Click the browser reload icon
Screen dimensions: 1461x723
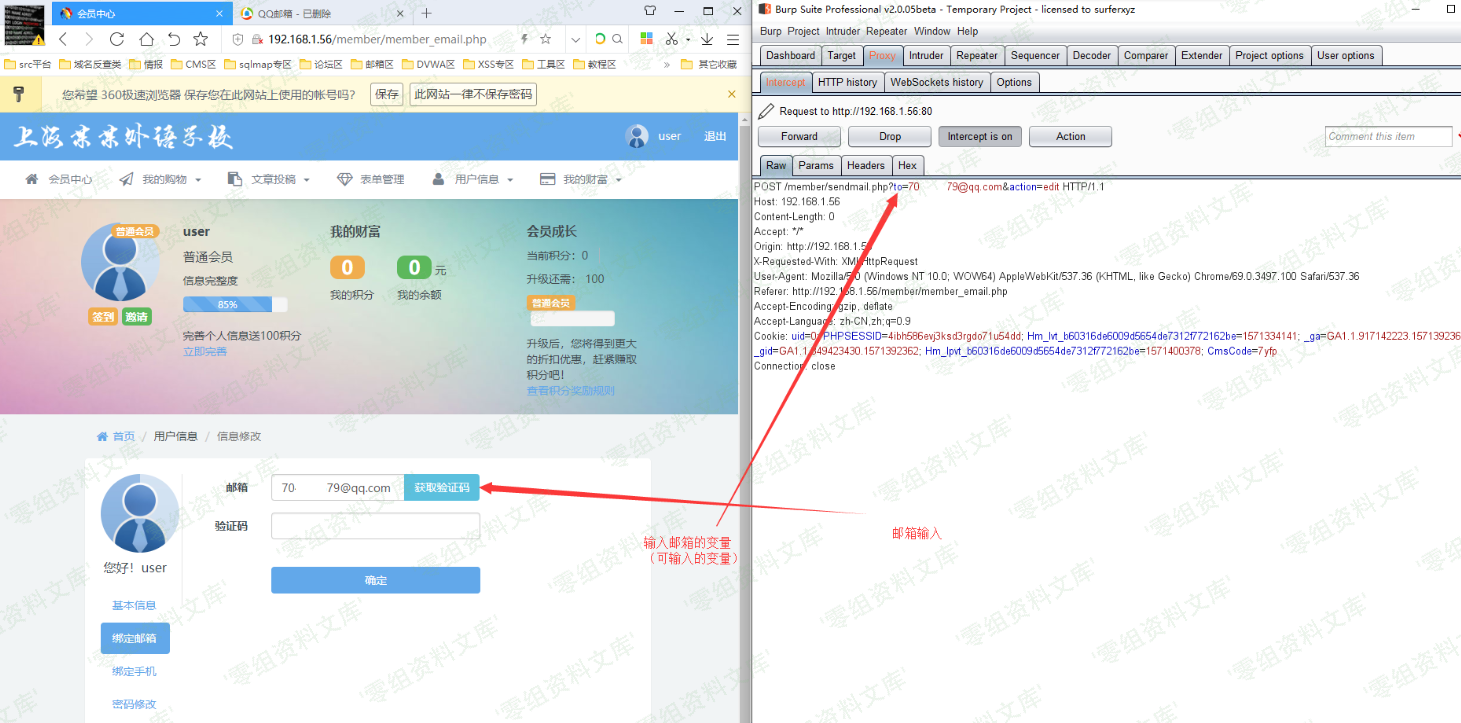coord(117,39)
